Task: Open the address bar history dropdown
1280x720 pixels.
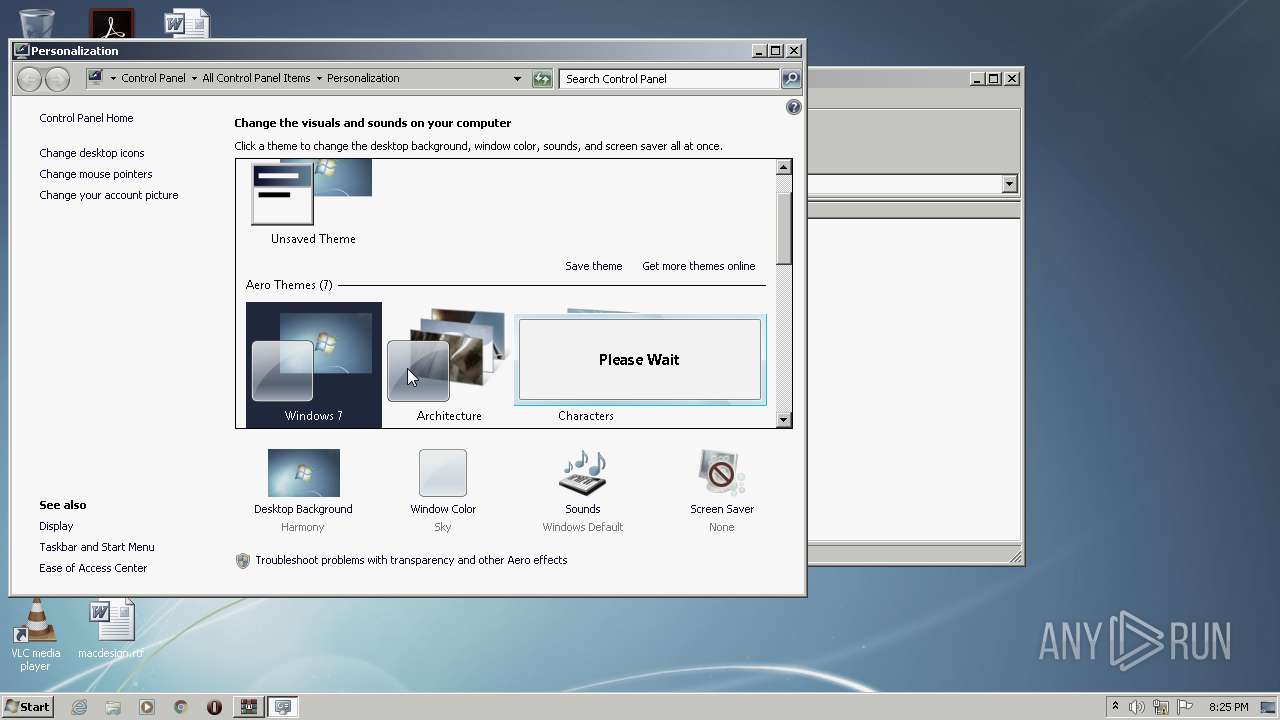Action: click(x=517, y=79)
